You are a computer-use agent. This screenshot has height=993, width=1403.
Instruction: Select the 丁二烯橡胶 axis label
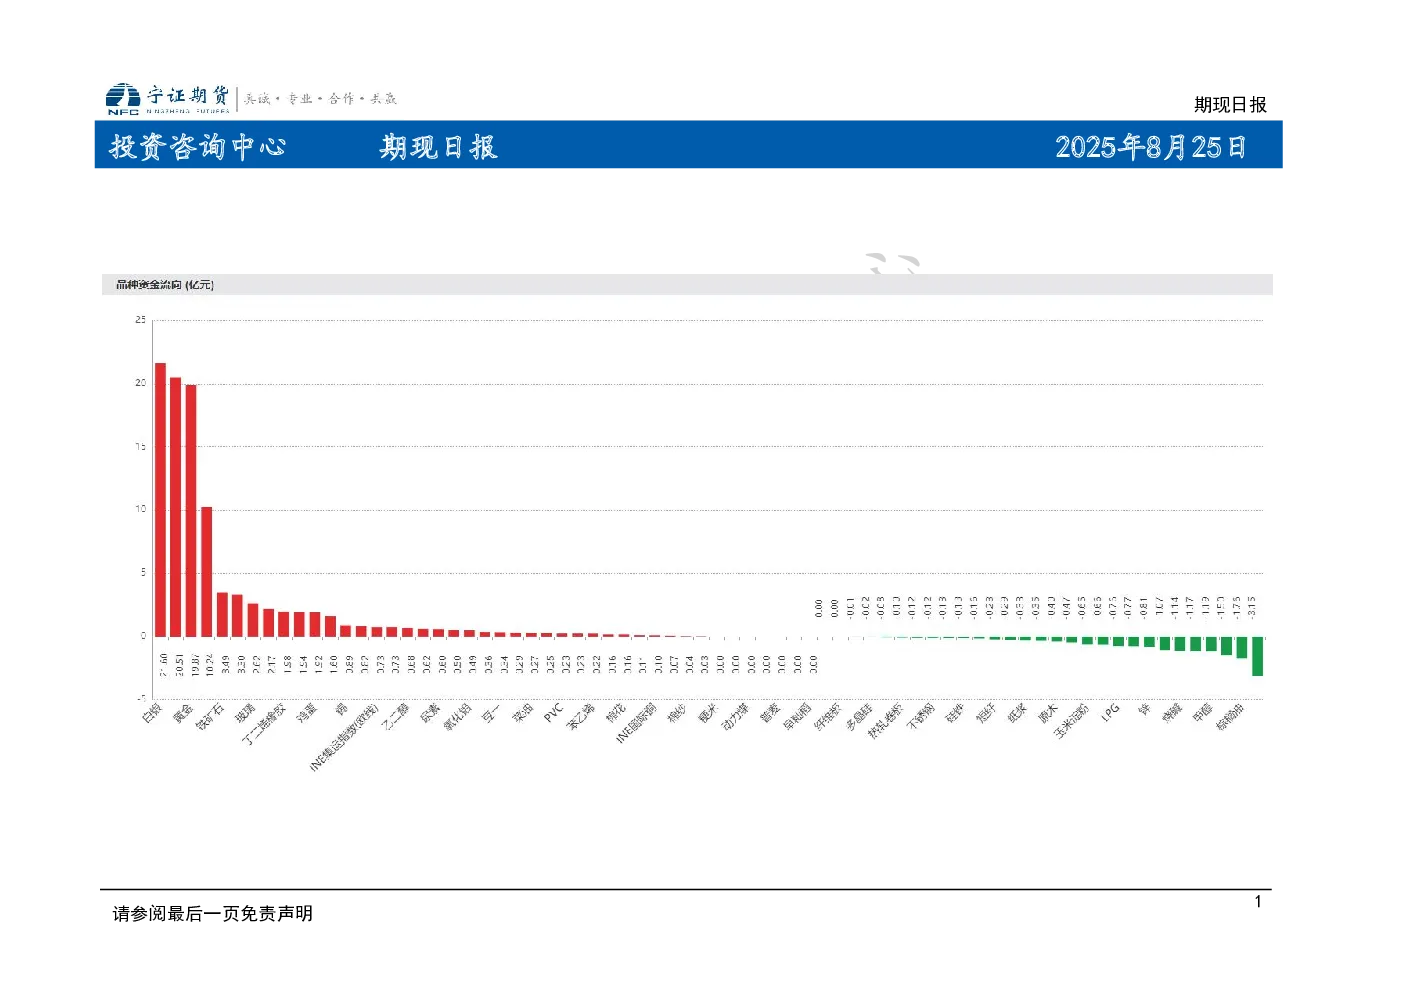click(264, 724)
